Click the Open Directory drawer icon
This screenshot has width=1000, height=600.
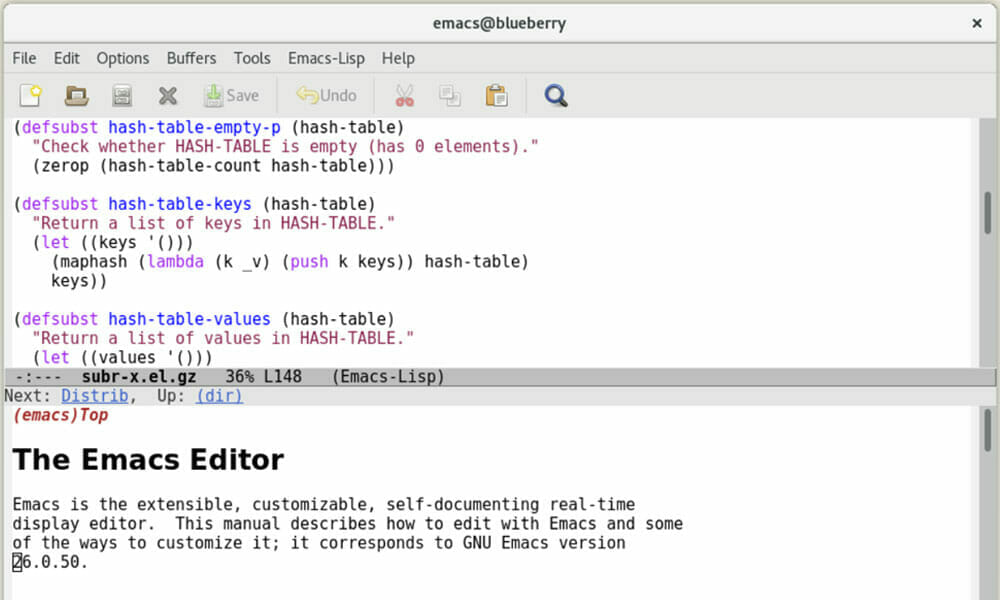coord(122,96)
